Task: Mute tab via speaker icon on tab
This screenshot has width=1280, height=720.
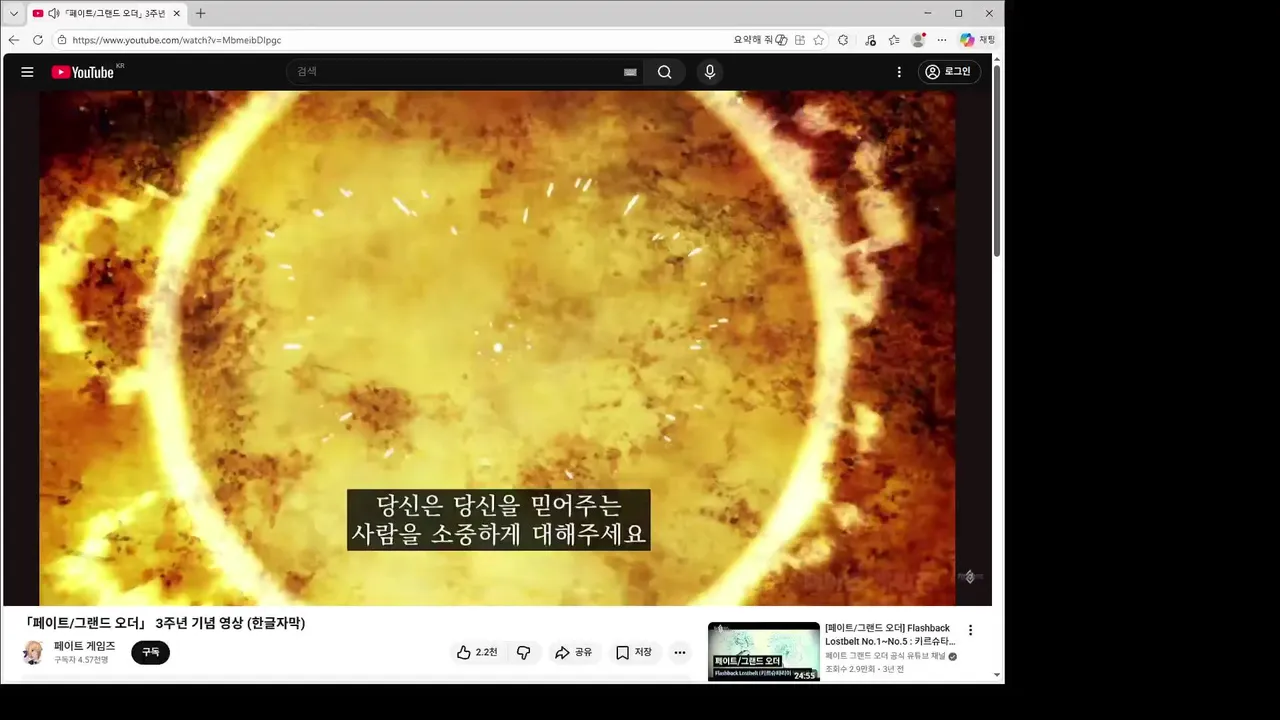Action: (54, 13)
